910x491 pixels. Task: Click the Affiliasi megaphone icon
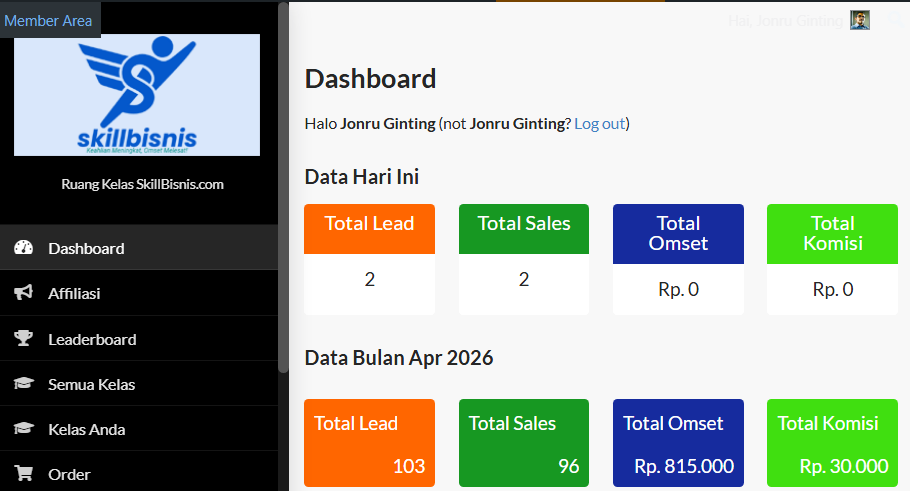24,293
